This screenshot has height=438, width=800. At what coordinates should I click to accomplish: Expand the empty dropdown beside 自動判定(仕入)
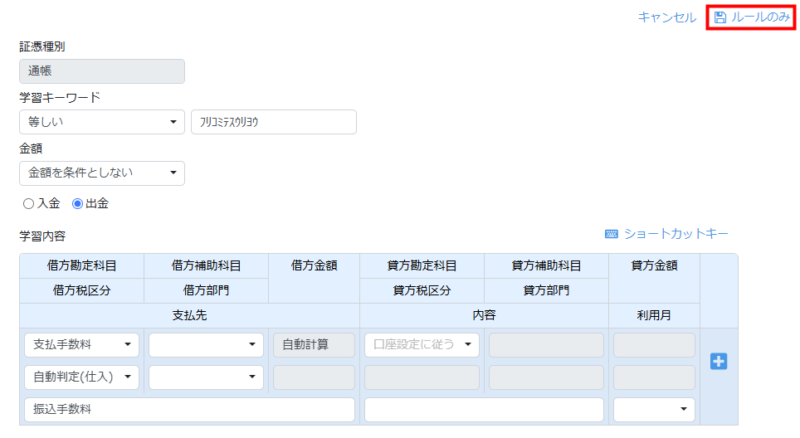[206, 378]
